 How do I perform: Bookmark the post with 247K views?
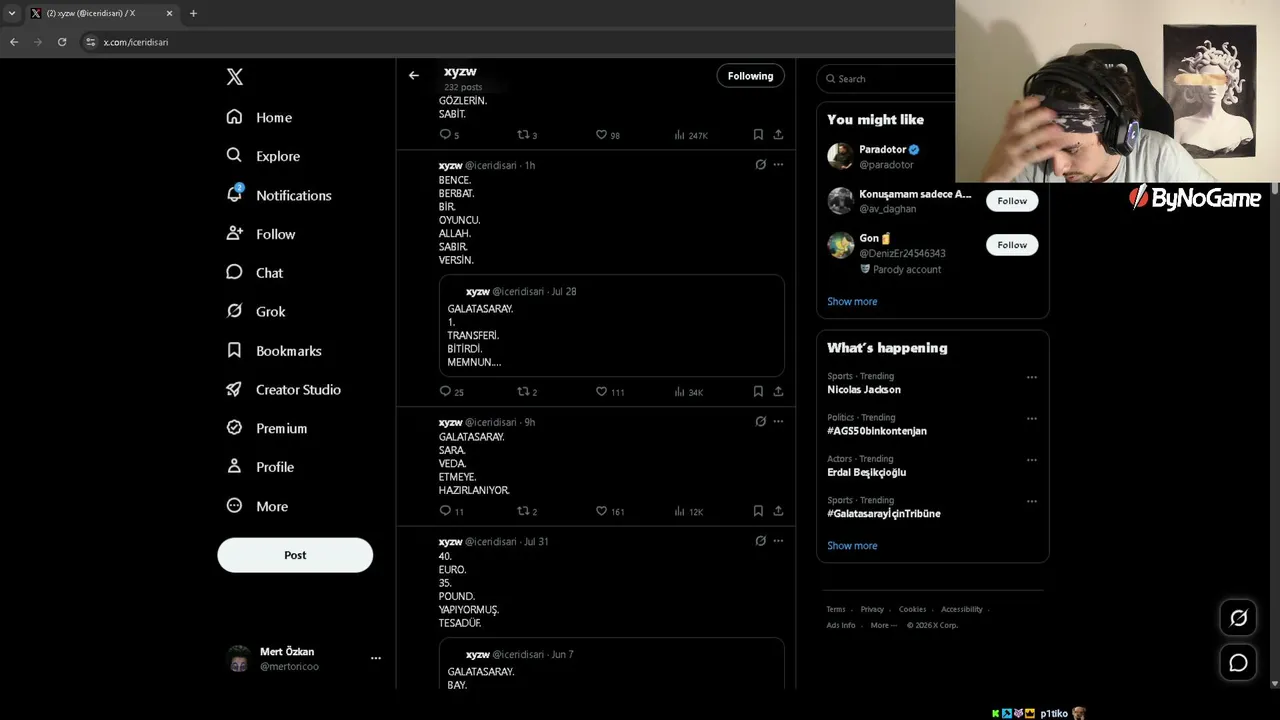pyautogui.click(x=758, y=135)
